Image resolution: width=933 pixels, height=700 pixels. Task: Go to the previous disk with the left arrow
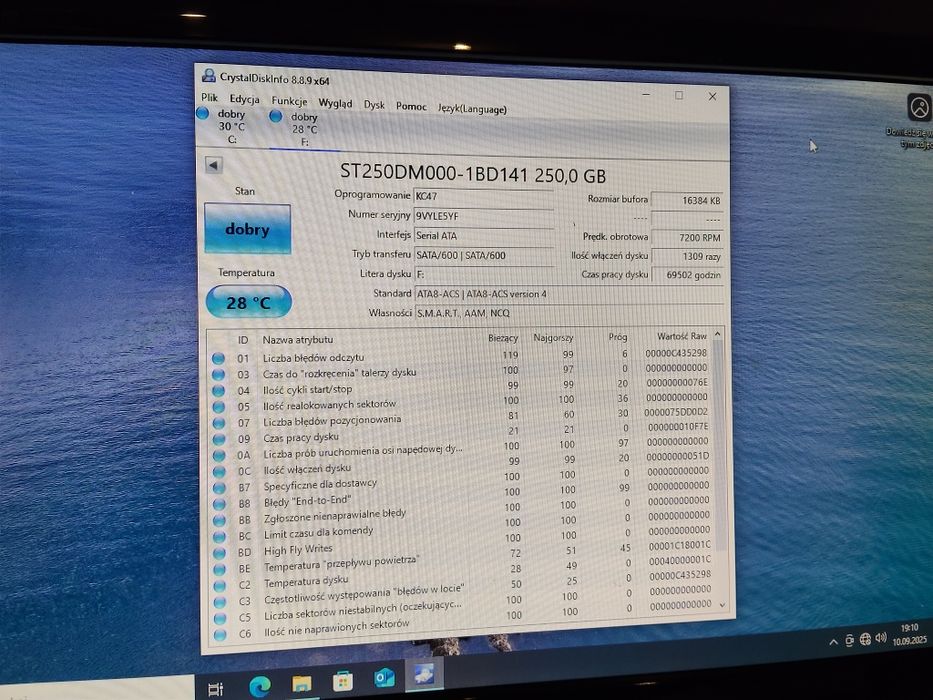214,165
